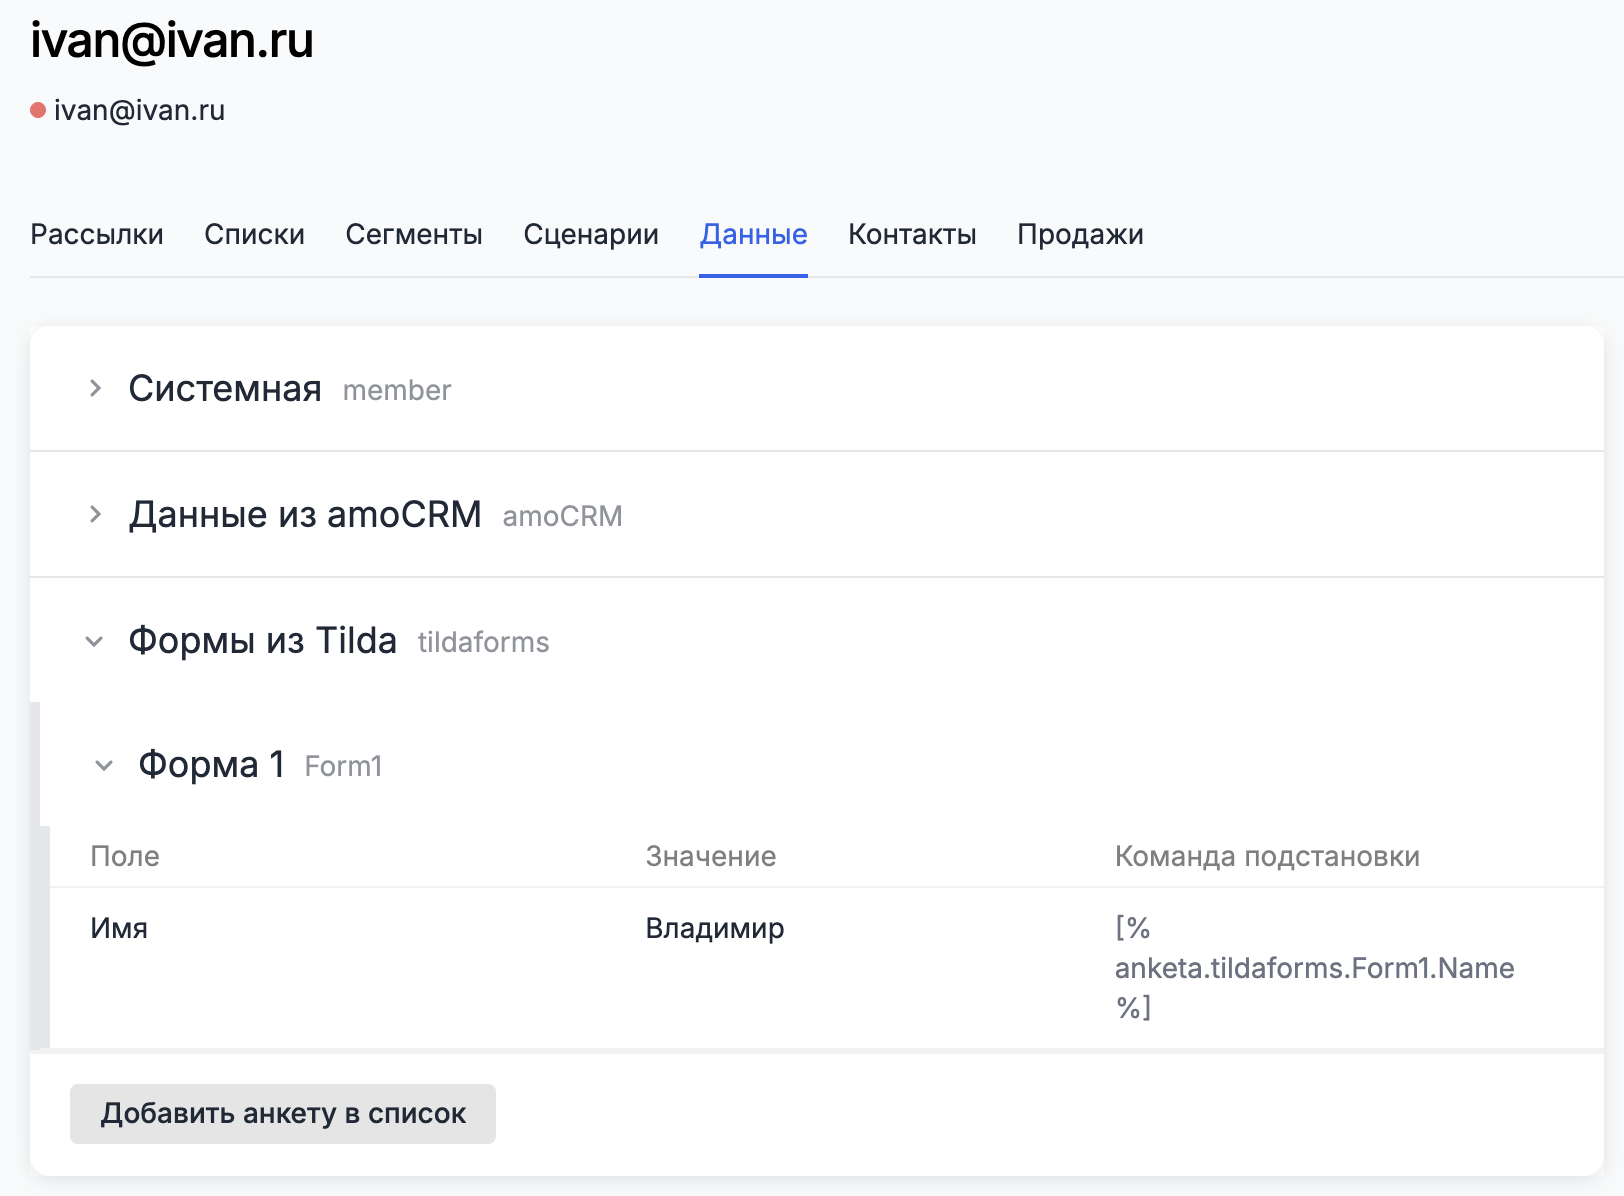Select the Продажи tab

pos(1080,234)
